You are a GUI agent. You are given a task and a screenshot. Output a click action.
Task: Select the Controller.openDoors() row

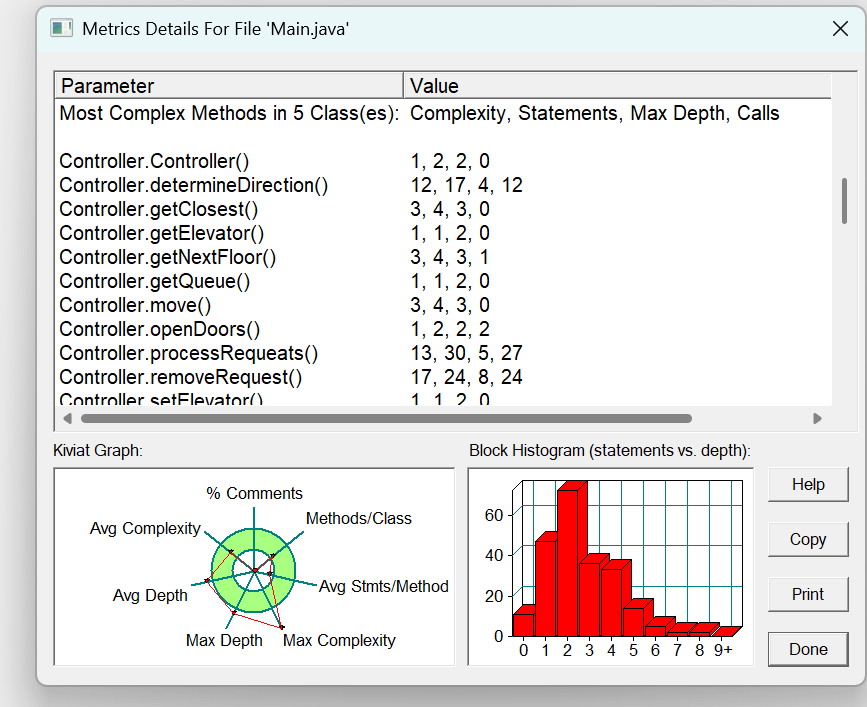[444, 329]
